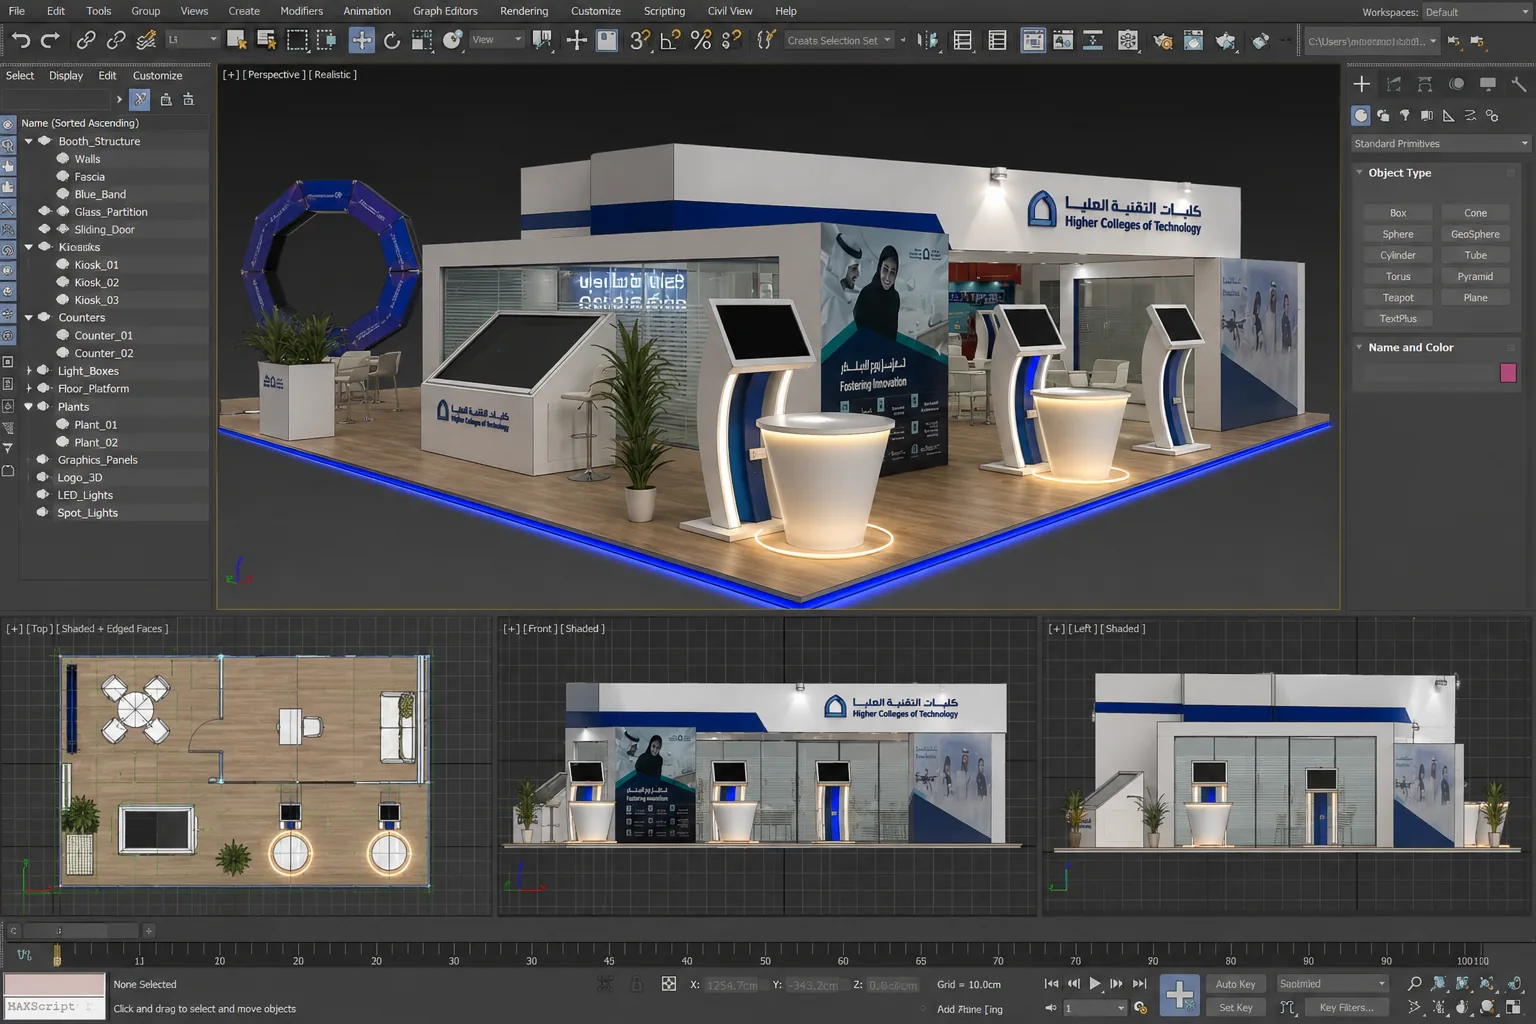
Task: Toggle Angle Snap on the toolbar
Action: coord(670,40)
